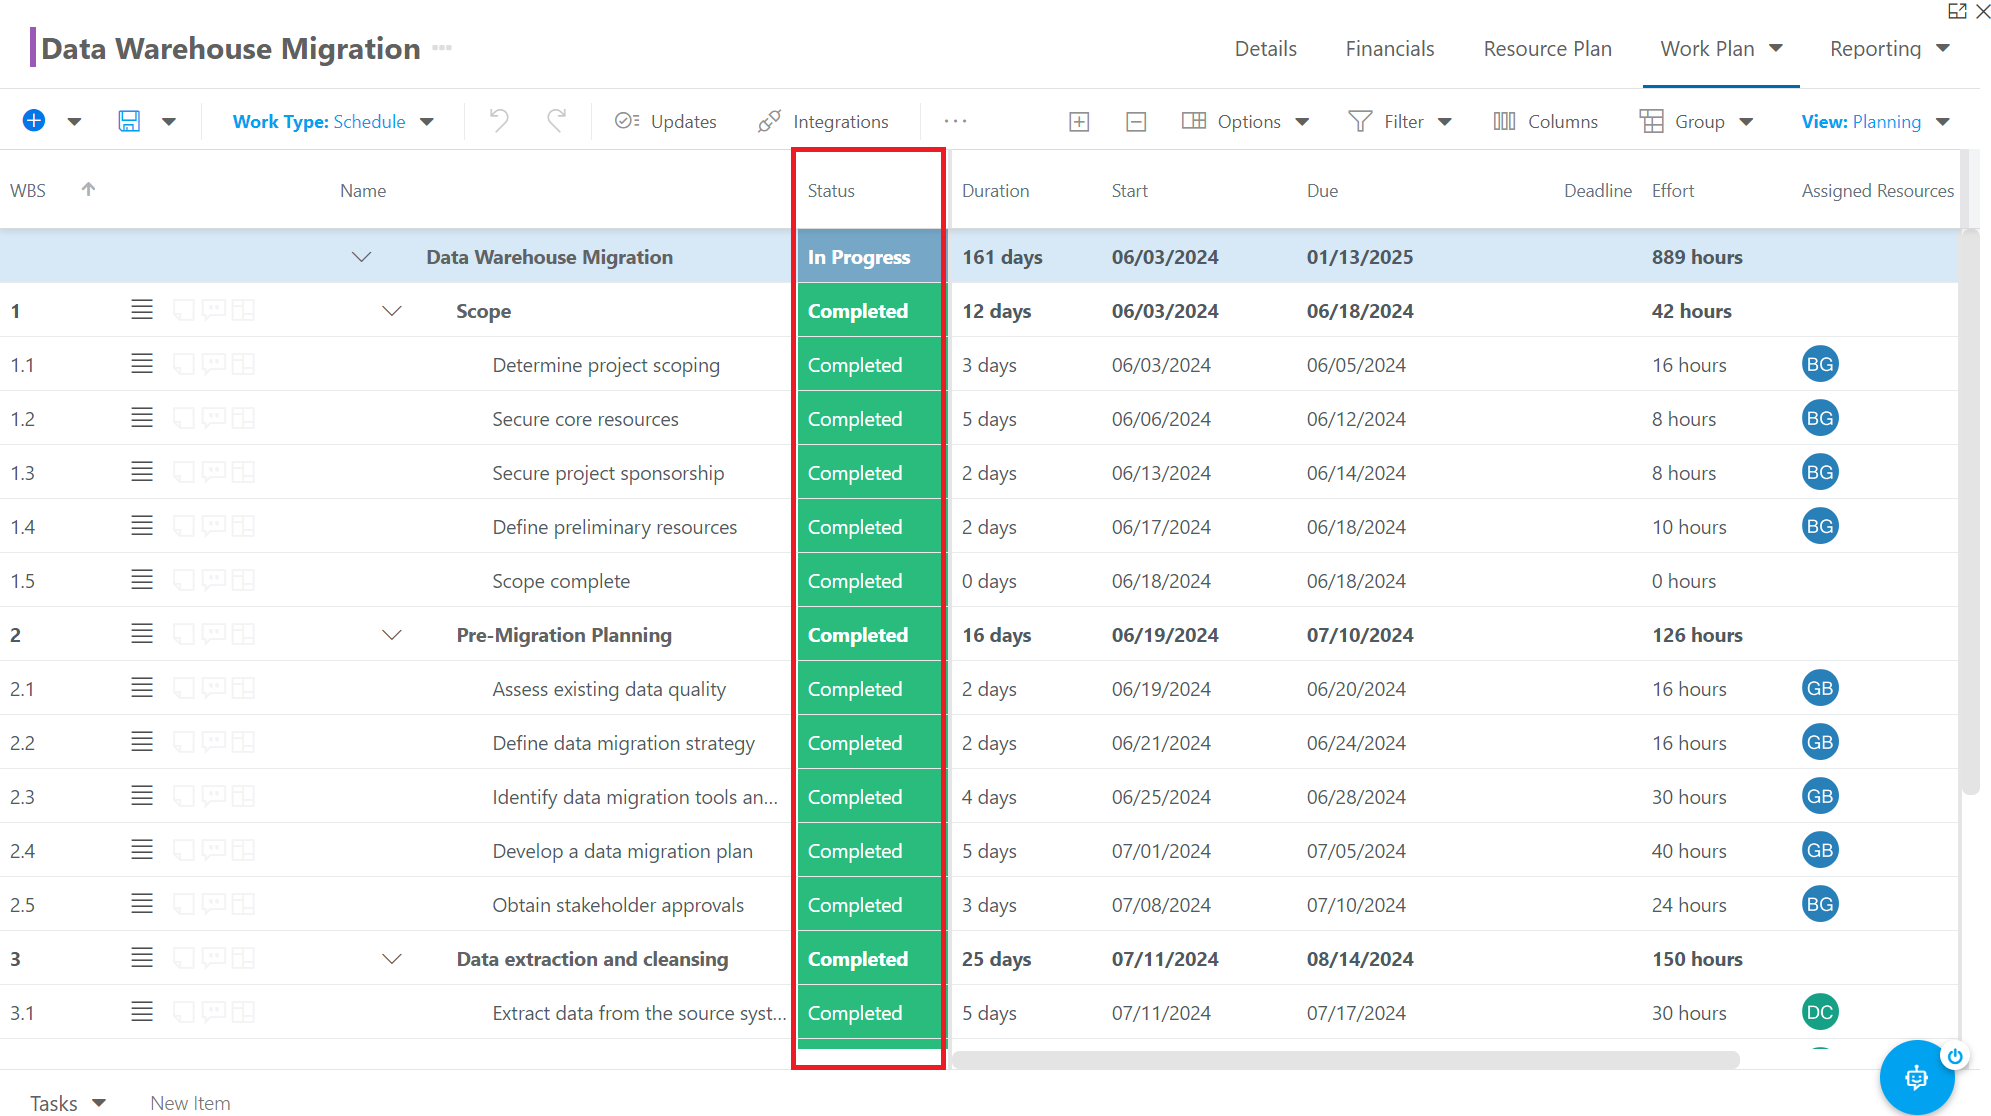Screen dimensions: 1991x1116
Task: Open Integrations from the toolbar
Action: (x=823, y=121)
